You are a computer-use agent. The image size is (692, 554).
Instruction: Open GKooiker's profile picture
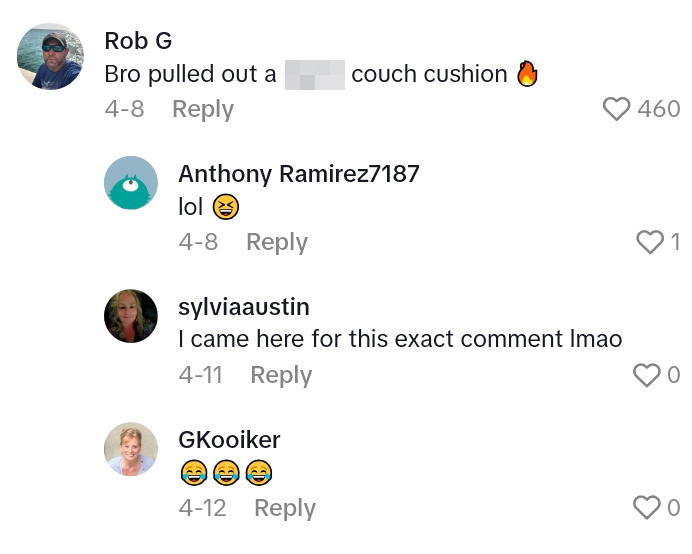(x=131, y=449)
